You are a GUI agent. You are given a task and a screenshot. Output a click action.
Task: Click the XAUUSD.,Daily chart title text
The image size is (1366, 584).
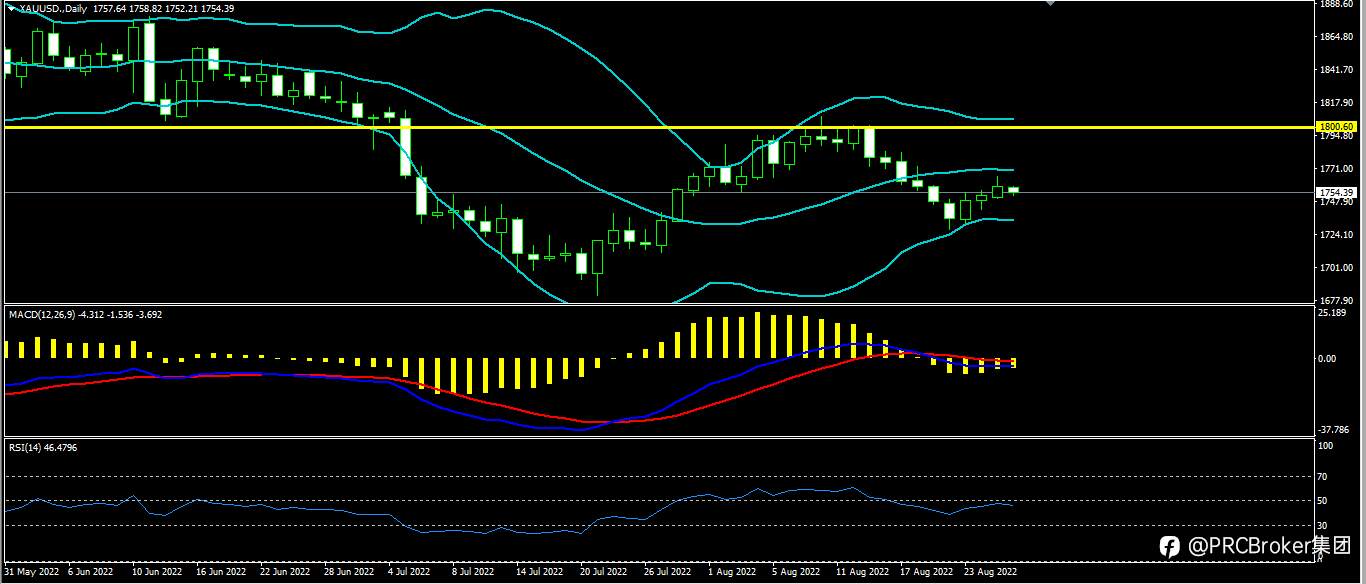coord(55,8)
